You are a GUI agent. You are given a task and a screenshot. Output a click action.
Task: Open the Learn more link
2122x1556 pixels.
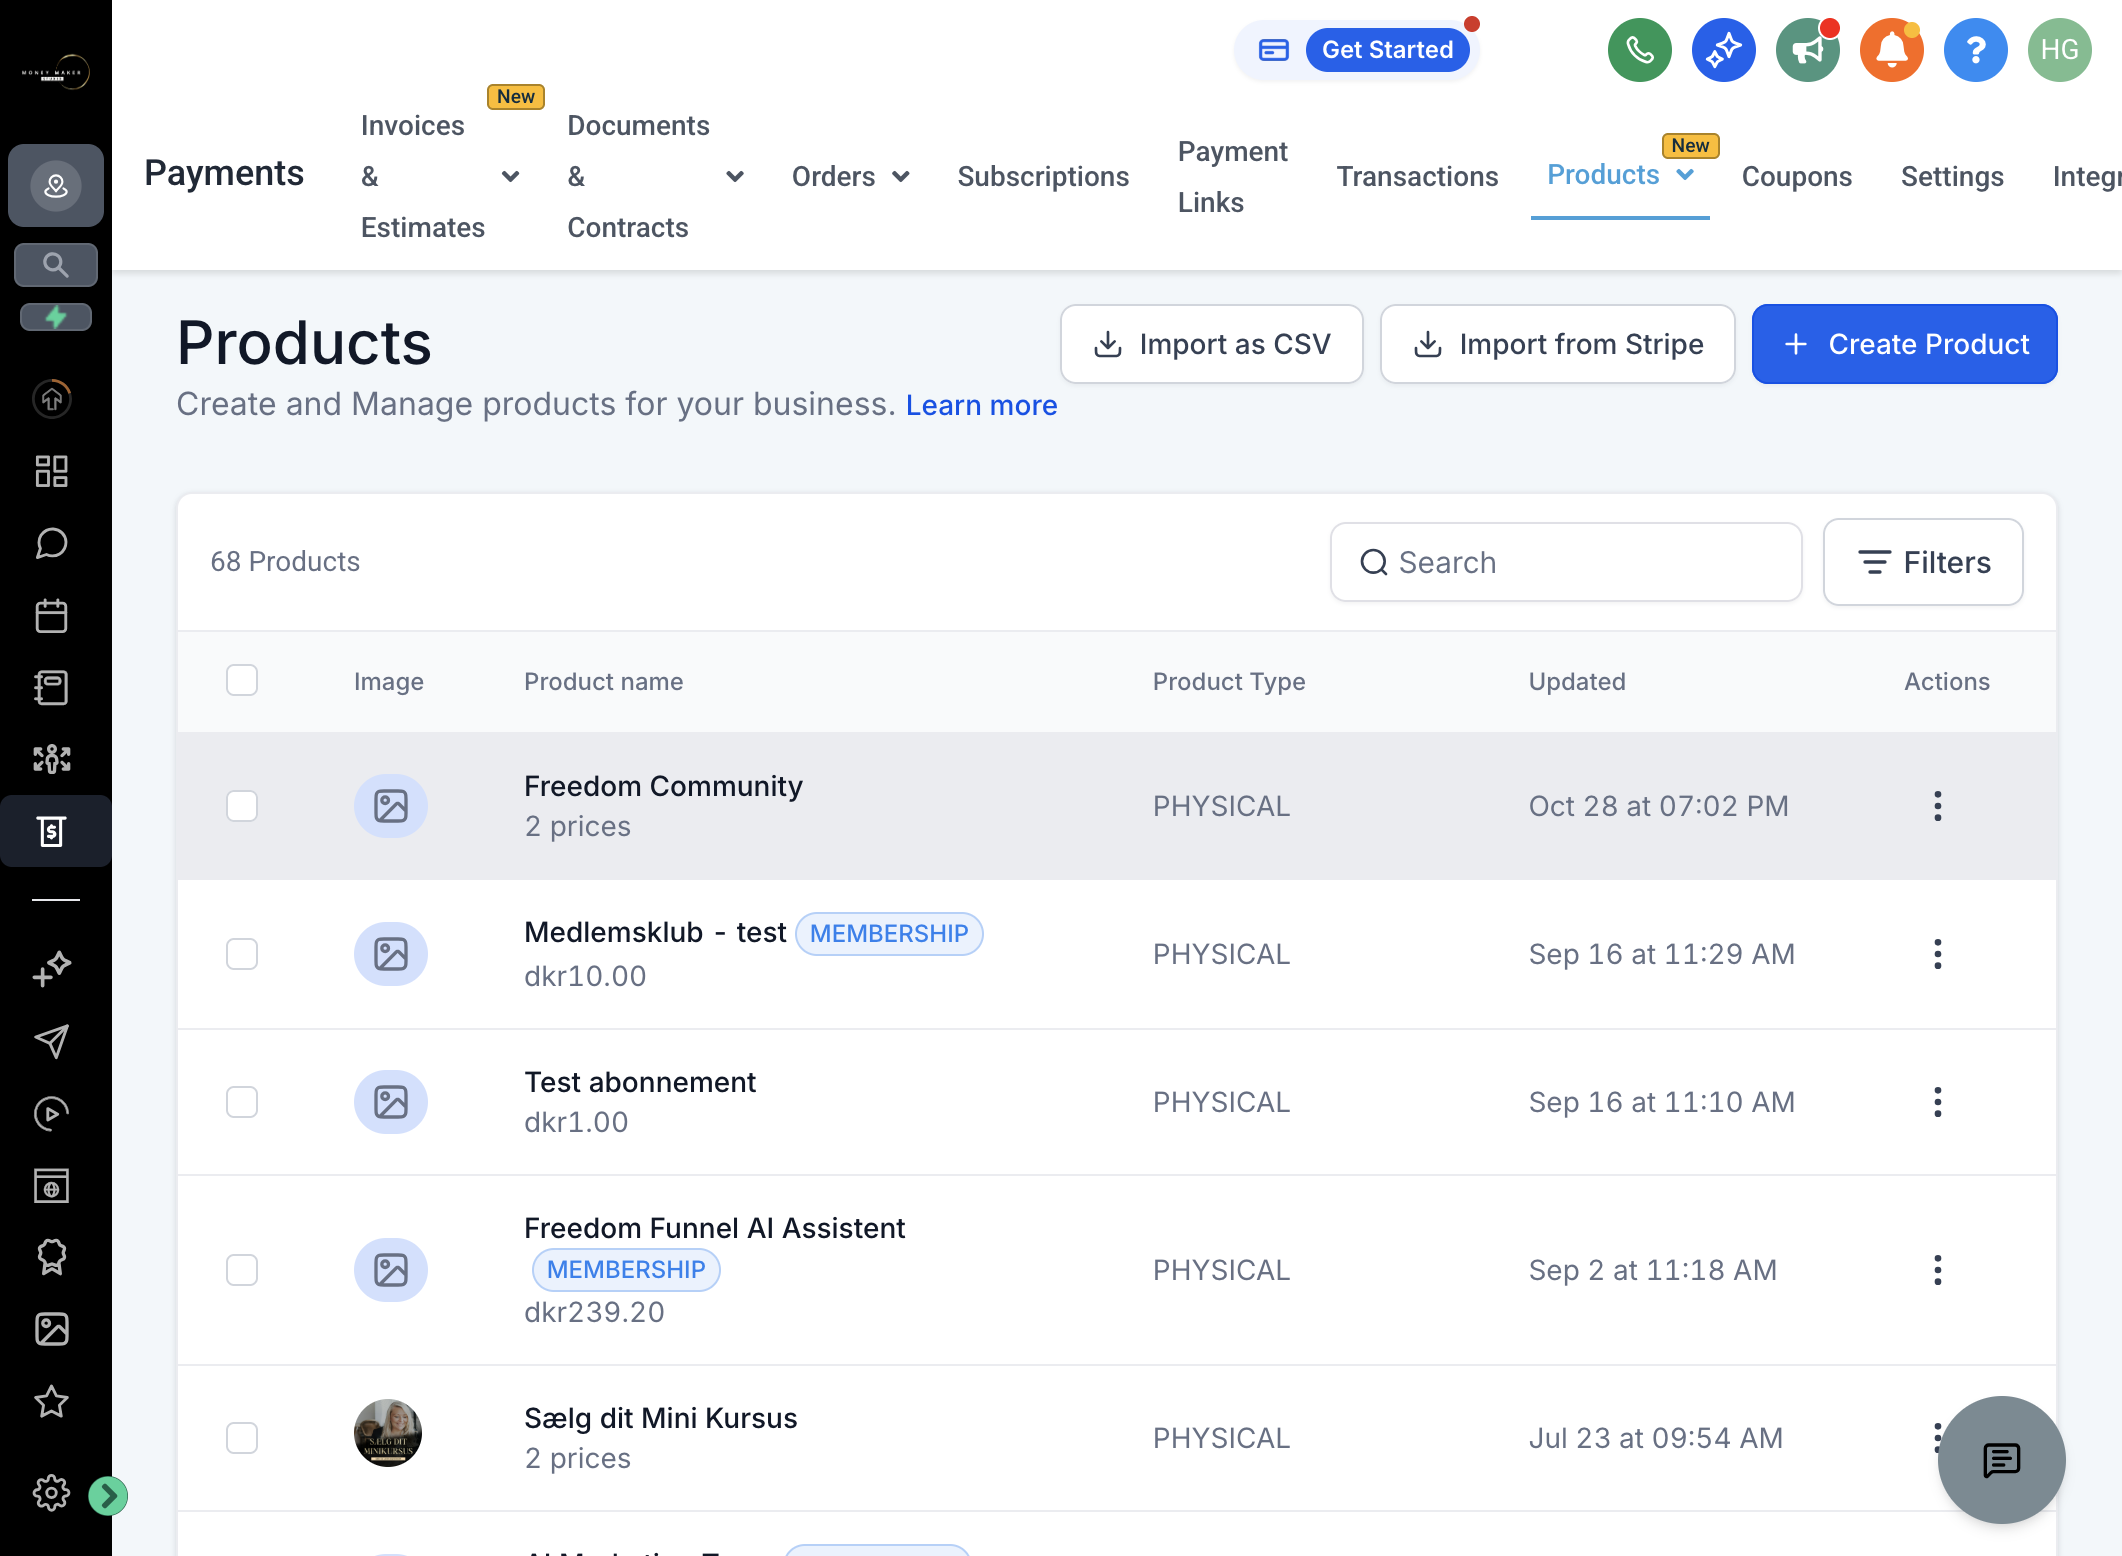click(x=981, y=405)
